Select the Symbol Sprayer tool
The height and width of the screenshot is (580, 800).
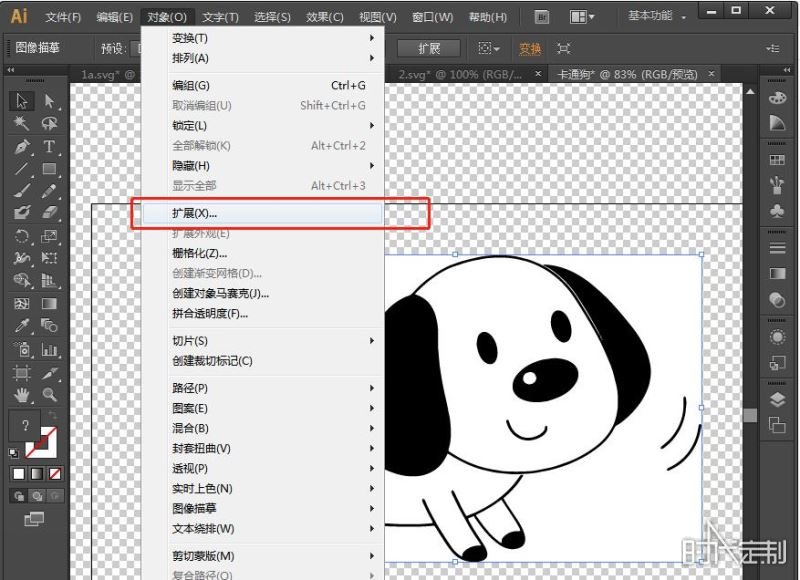[x=21, y=349]
